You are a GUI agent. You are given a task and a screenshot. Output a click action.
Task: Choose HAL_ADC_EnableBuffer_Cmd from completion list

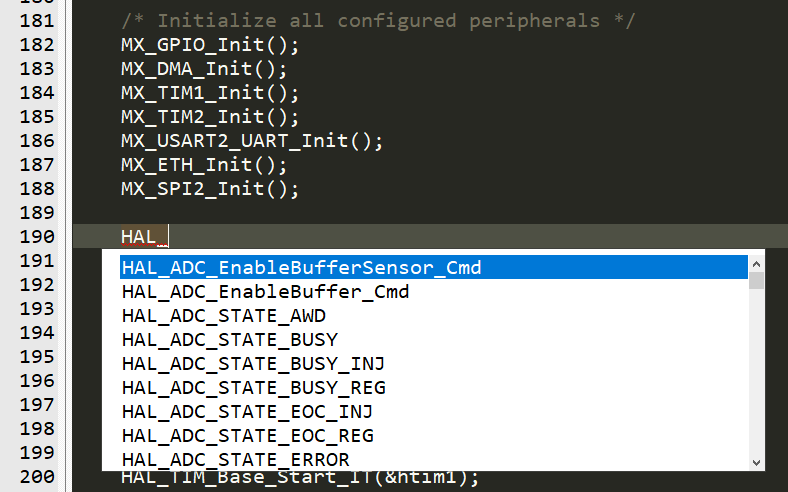(x=434, y=291)
